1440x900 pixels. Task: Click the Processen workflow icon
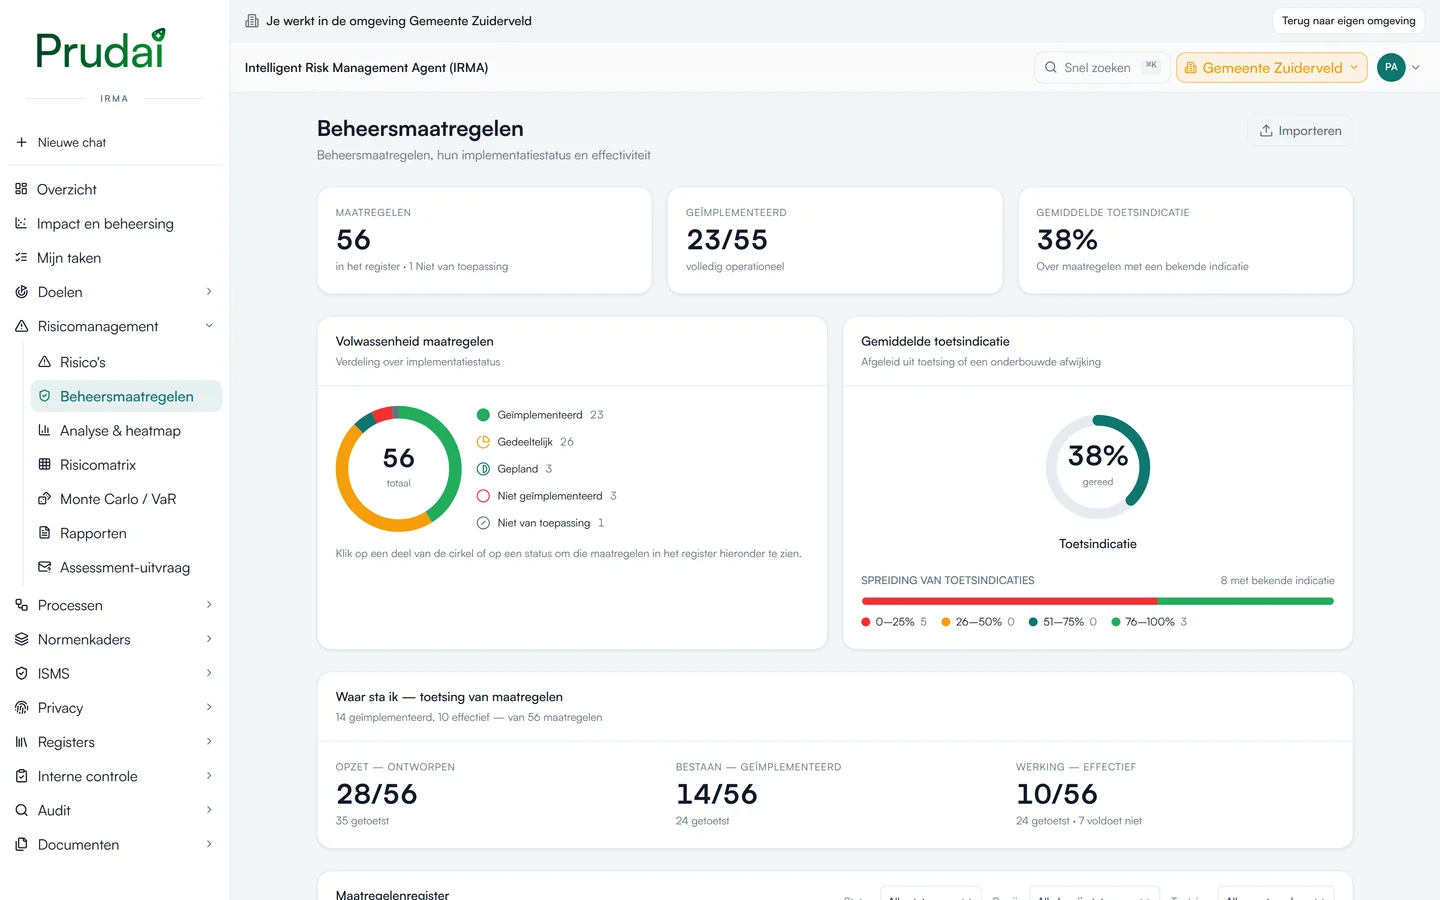click(21, 605)
